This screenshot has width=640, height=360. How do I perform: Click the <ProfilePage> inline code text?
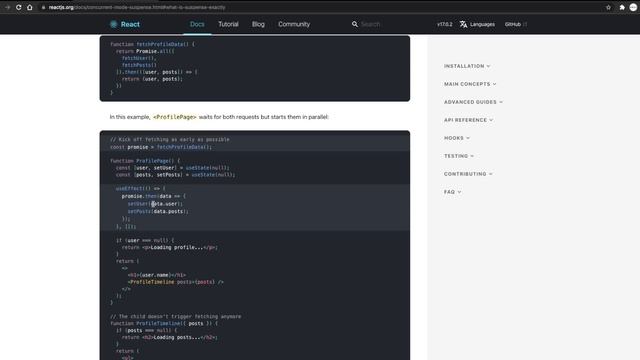[x=174, y=117]
